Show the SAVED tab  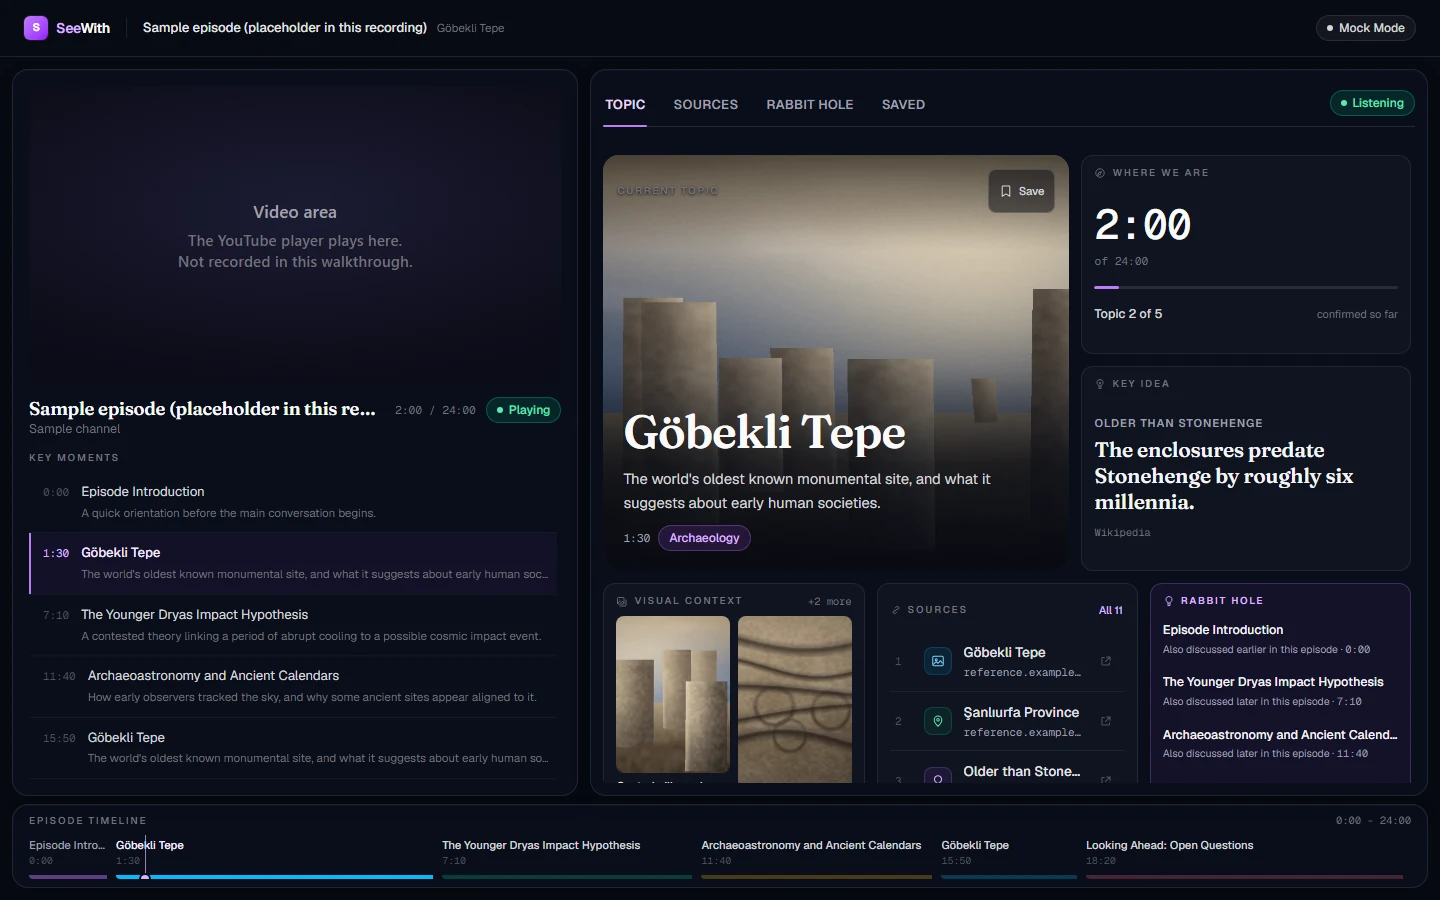[x=903, y=105]
